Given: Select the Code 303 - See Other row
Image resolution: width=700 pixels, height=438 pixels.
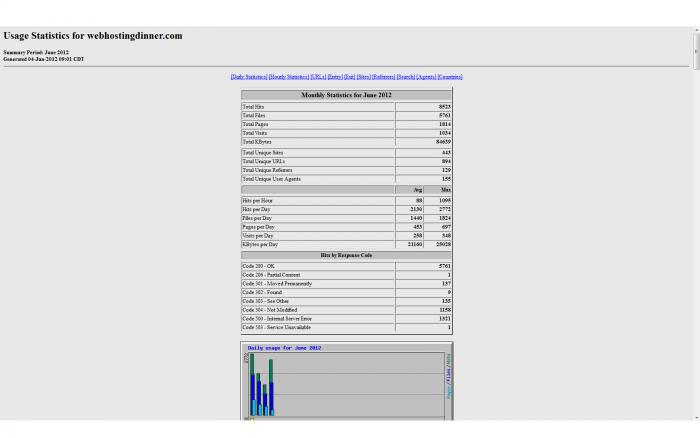Looking at the screenshot, I should click(x=346, y=301).
